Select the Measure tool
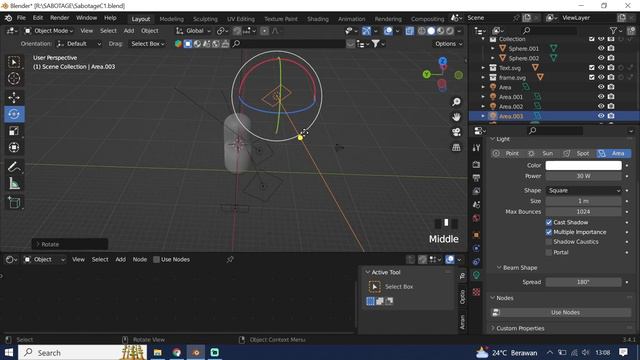 14,184
